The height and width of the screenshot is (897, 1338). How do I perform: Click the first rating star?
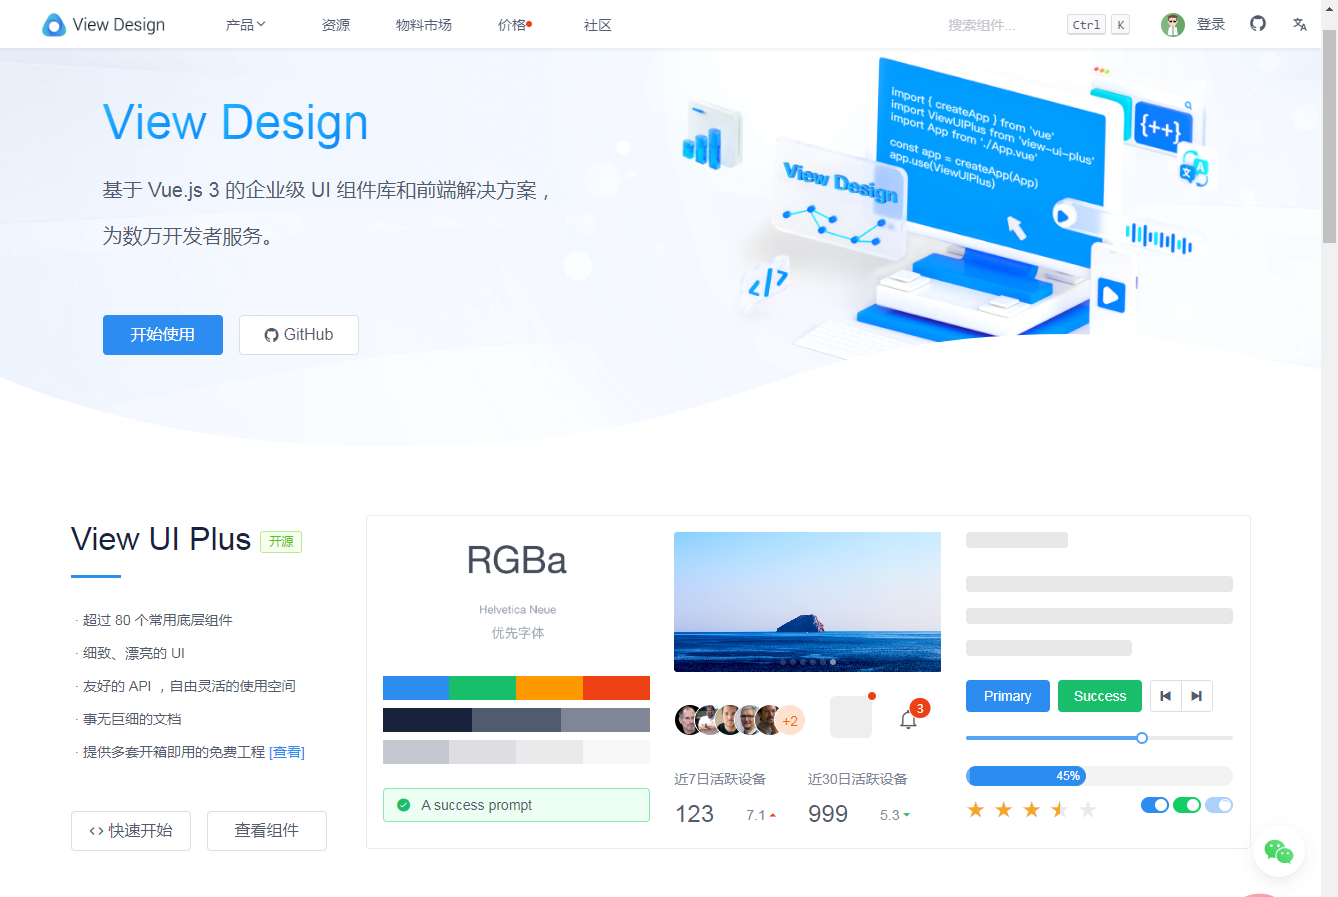click(x=976, y=809)
